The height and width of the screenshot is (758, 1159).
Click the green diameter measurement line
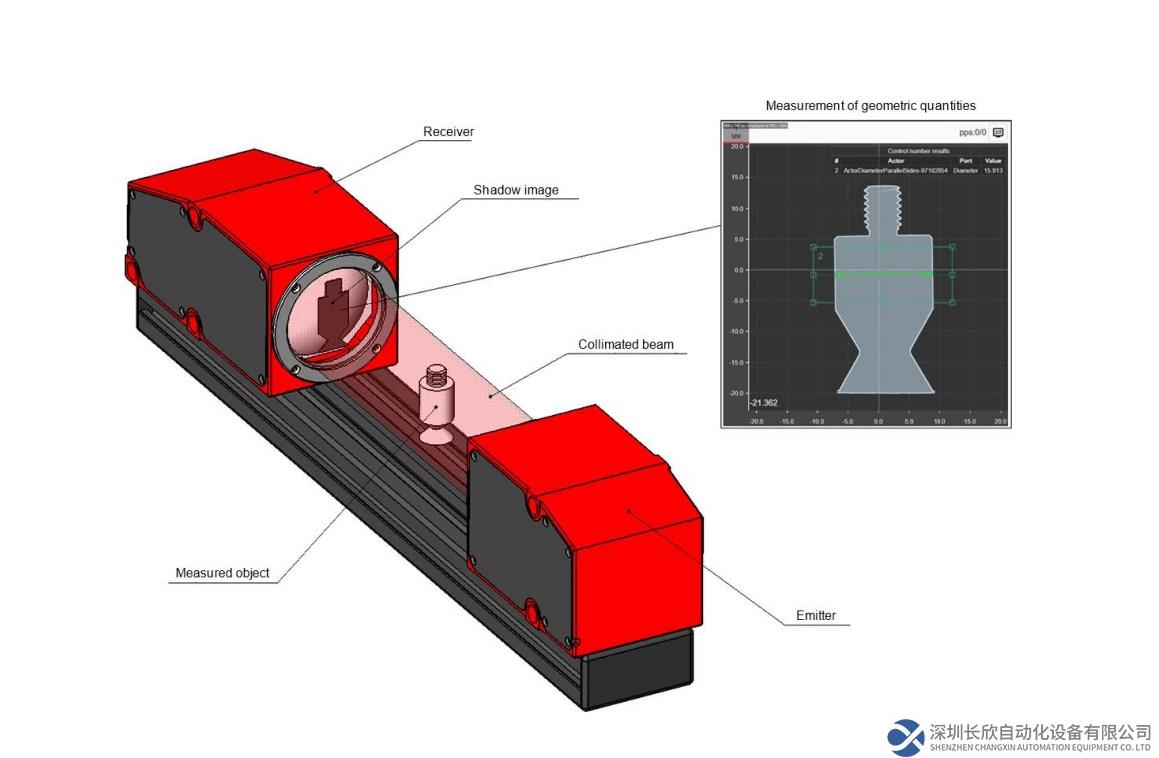click(x=883, y=274)
